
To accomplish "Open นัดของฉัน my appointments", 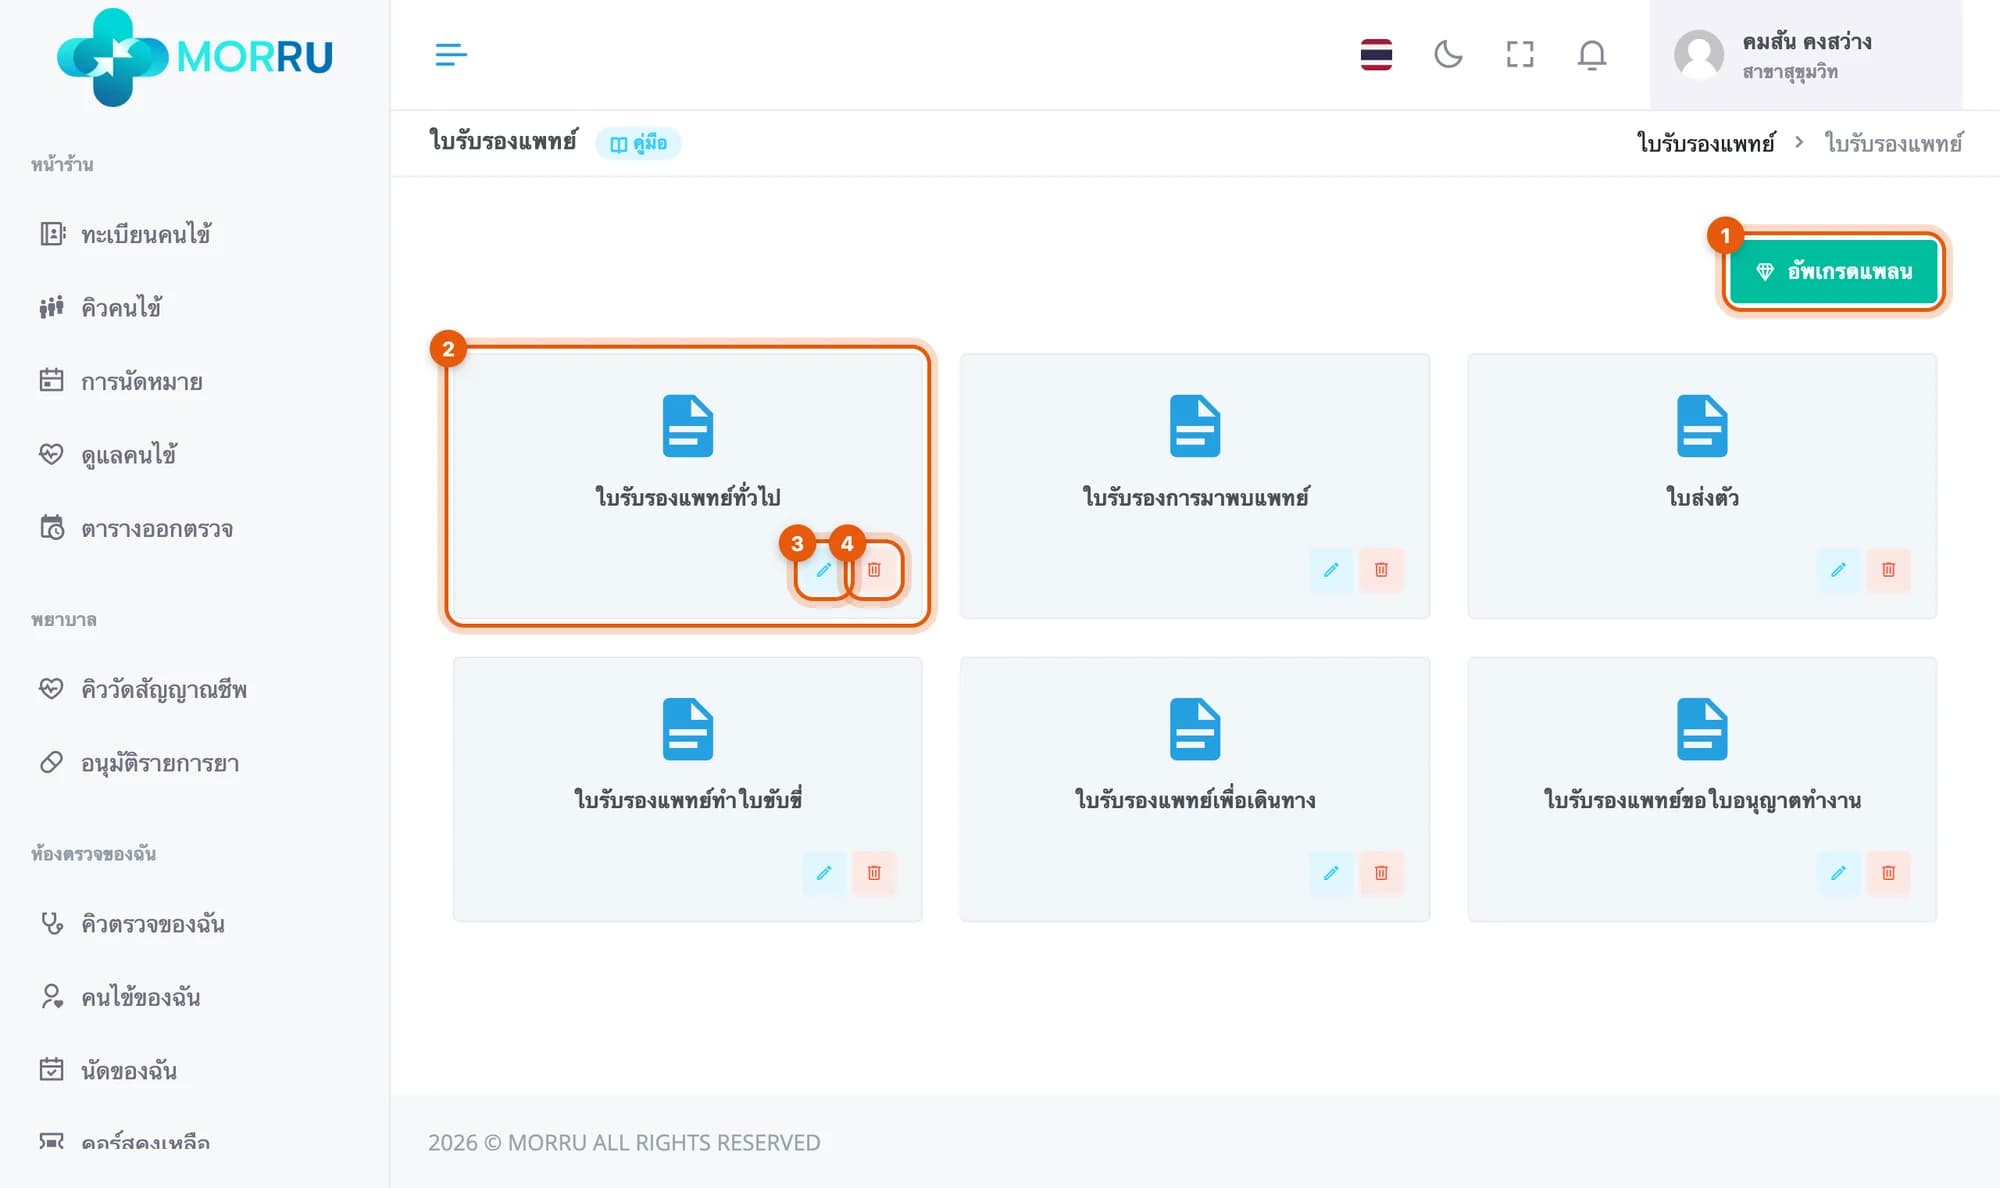I will (108, 1070).
